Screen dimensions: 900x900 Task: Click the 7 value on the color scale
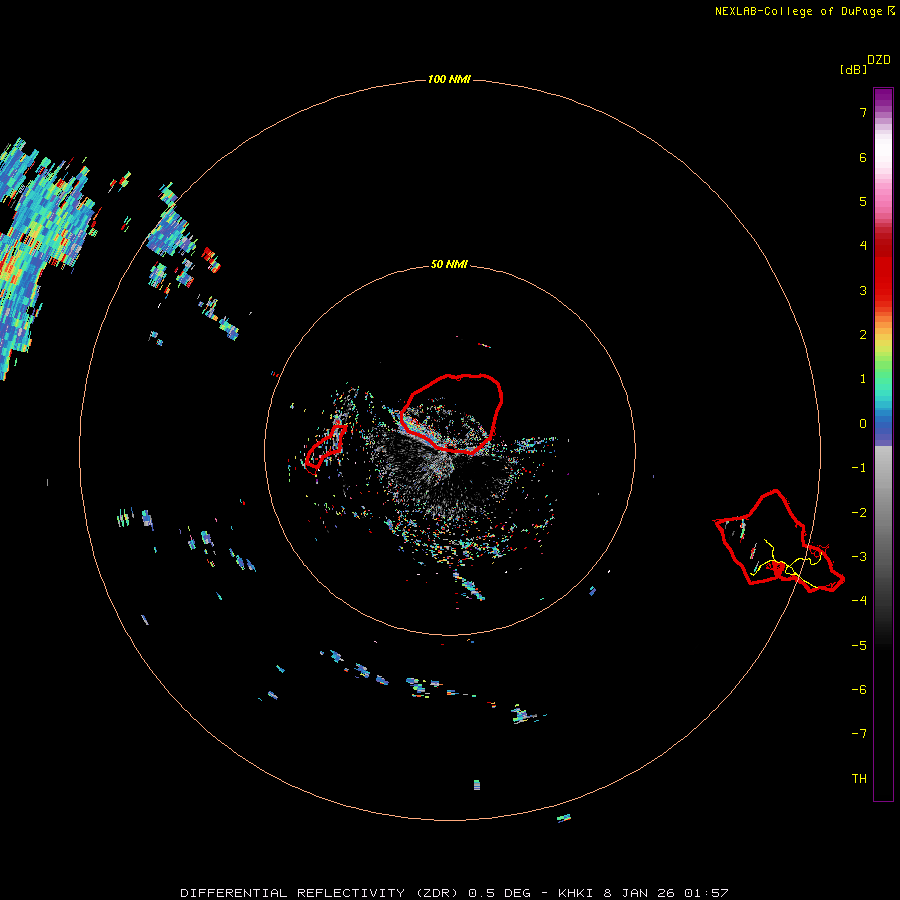pos(863,112)
